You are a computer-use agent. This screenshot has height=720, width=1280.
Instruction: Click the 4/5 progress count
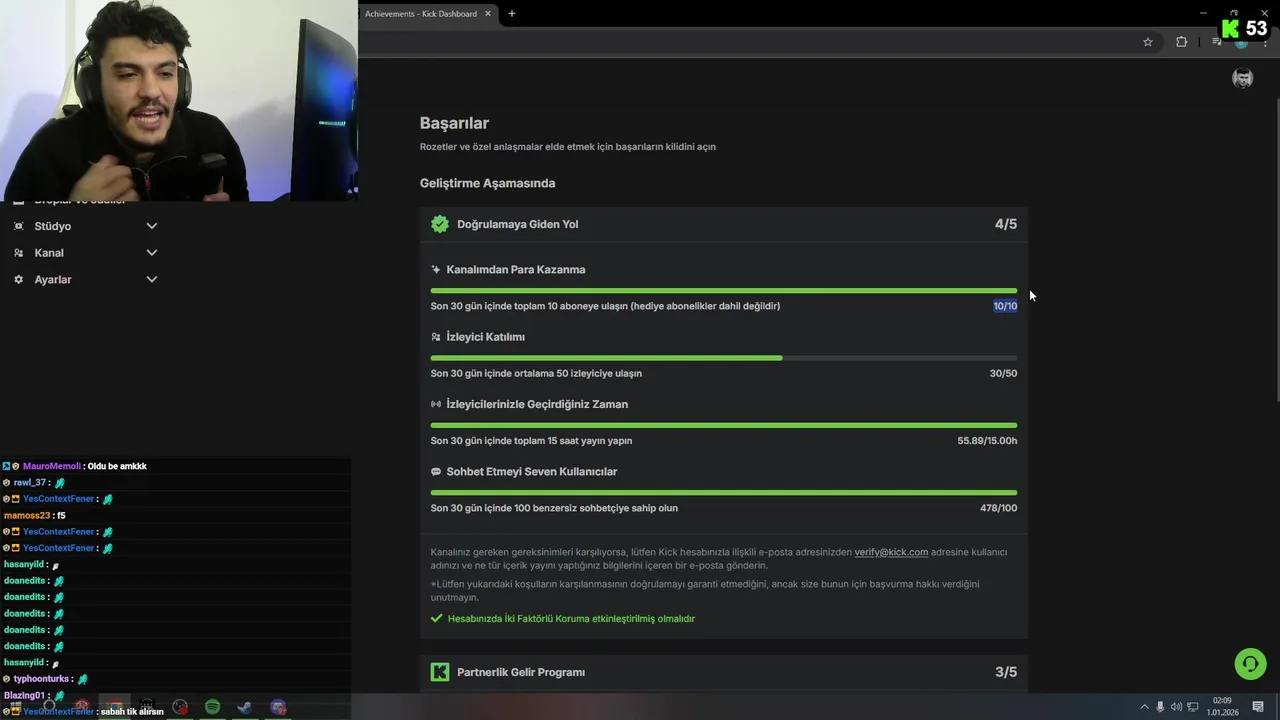coord(1006,224)
